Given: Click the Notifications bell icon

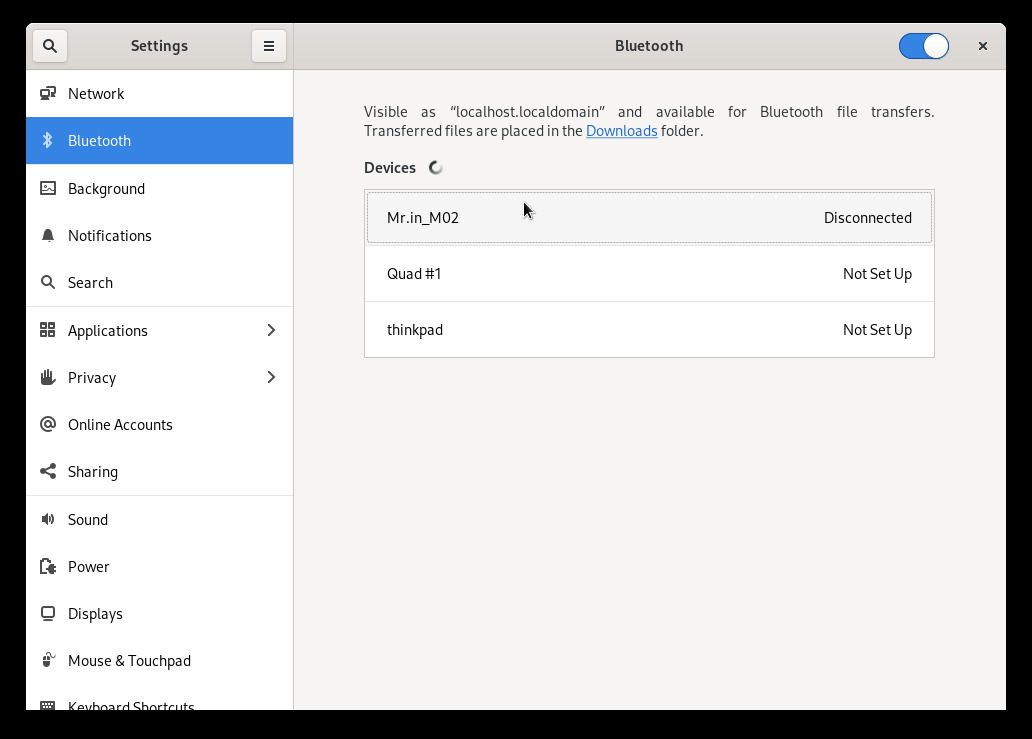Looking at the screenshot, I should [x=48, y=236].
